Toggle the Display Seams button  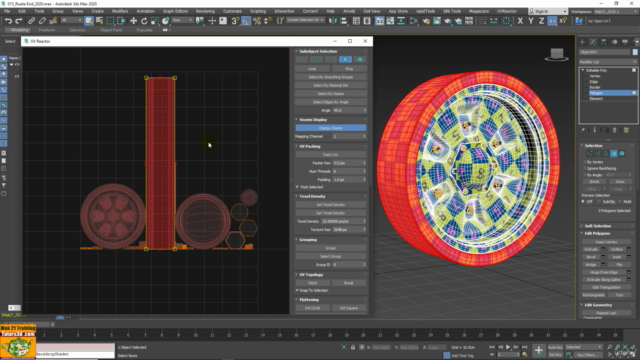click(x=331, y=128)
